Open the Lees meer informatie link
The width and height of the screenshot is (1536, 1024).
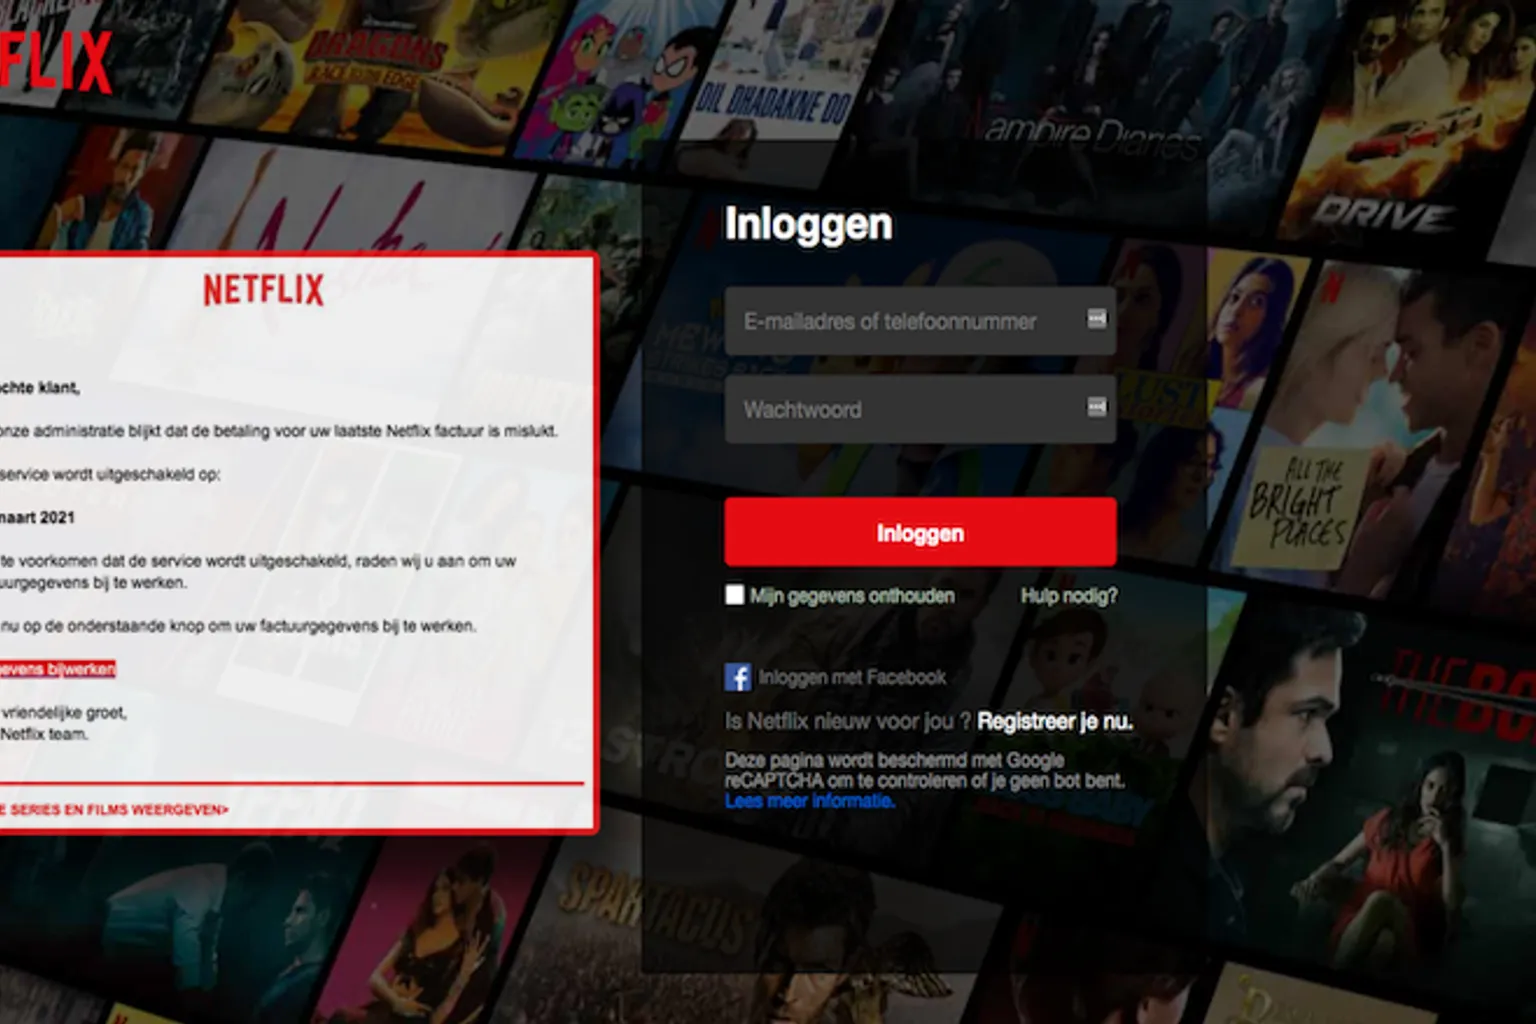pyautogui.click(x=809, y=801)
